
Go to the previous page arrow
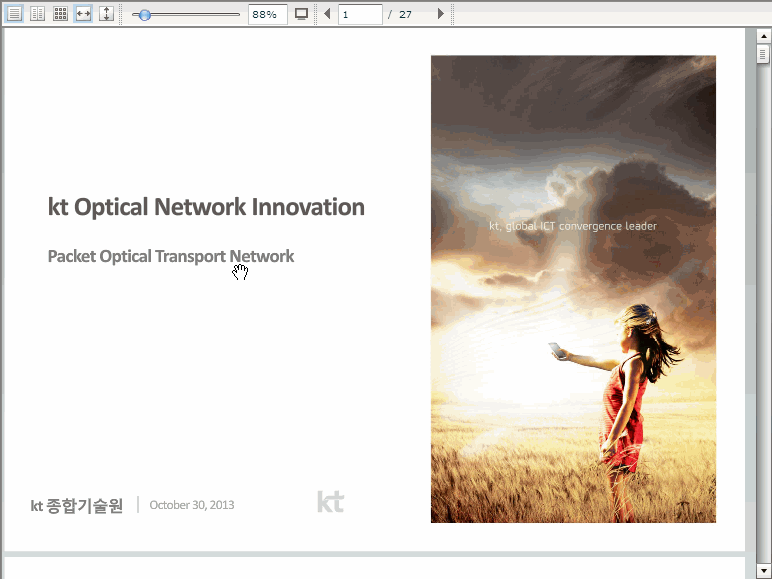(327, 14)
